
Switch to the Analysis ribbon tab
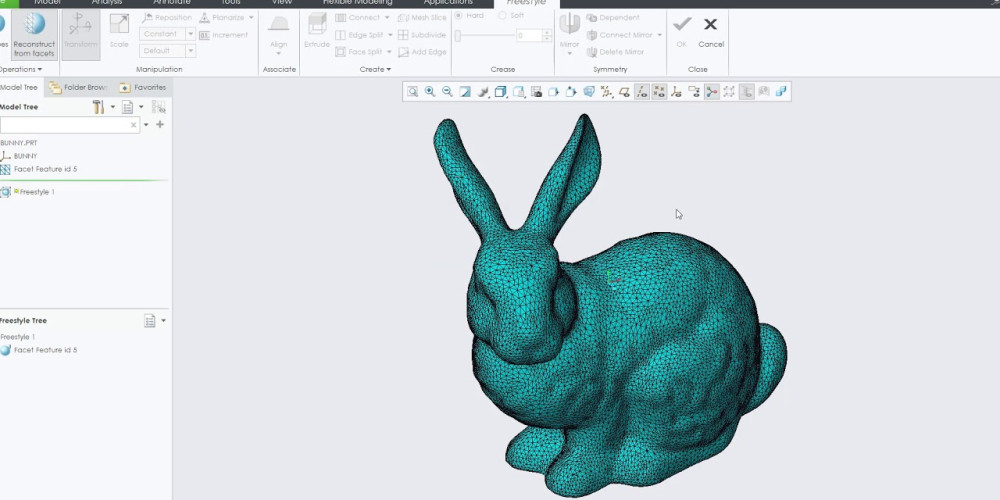(107, 3)
